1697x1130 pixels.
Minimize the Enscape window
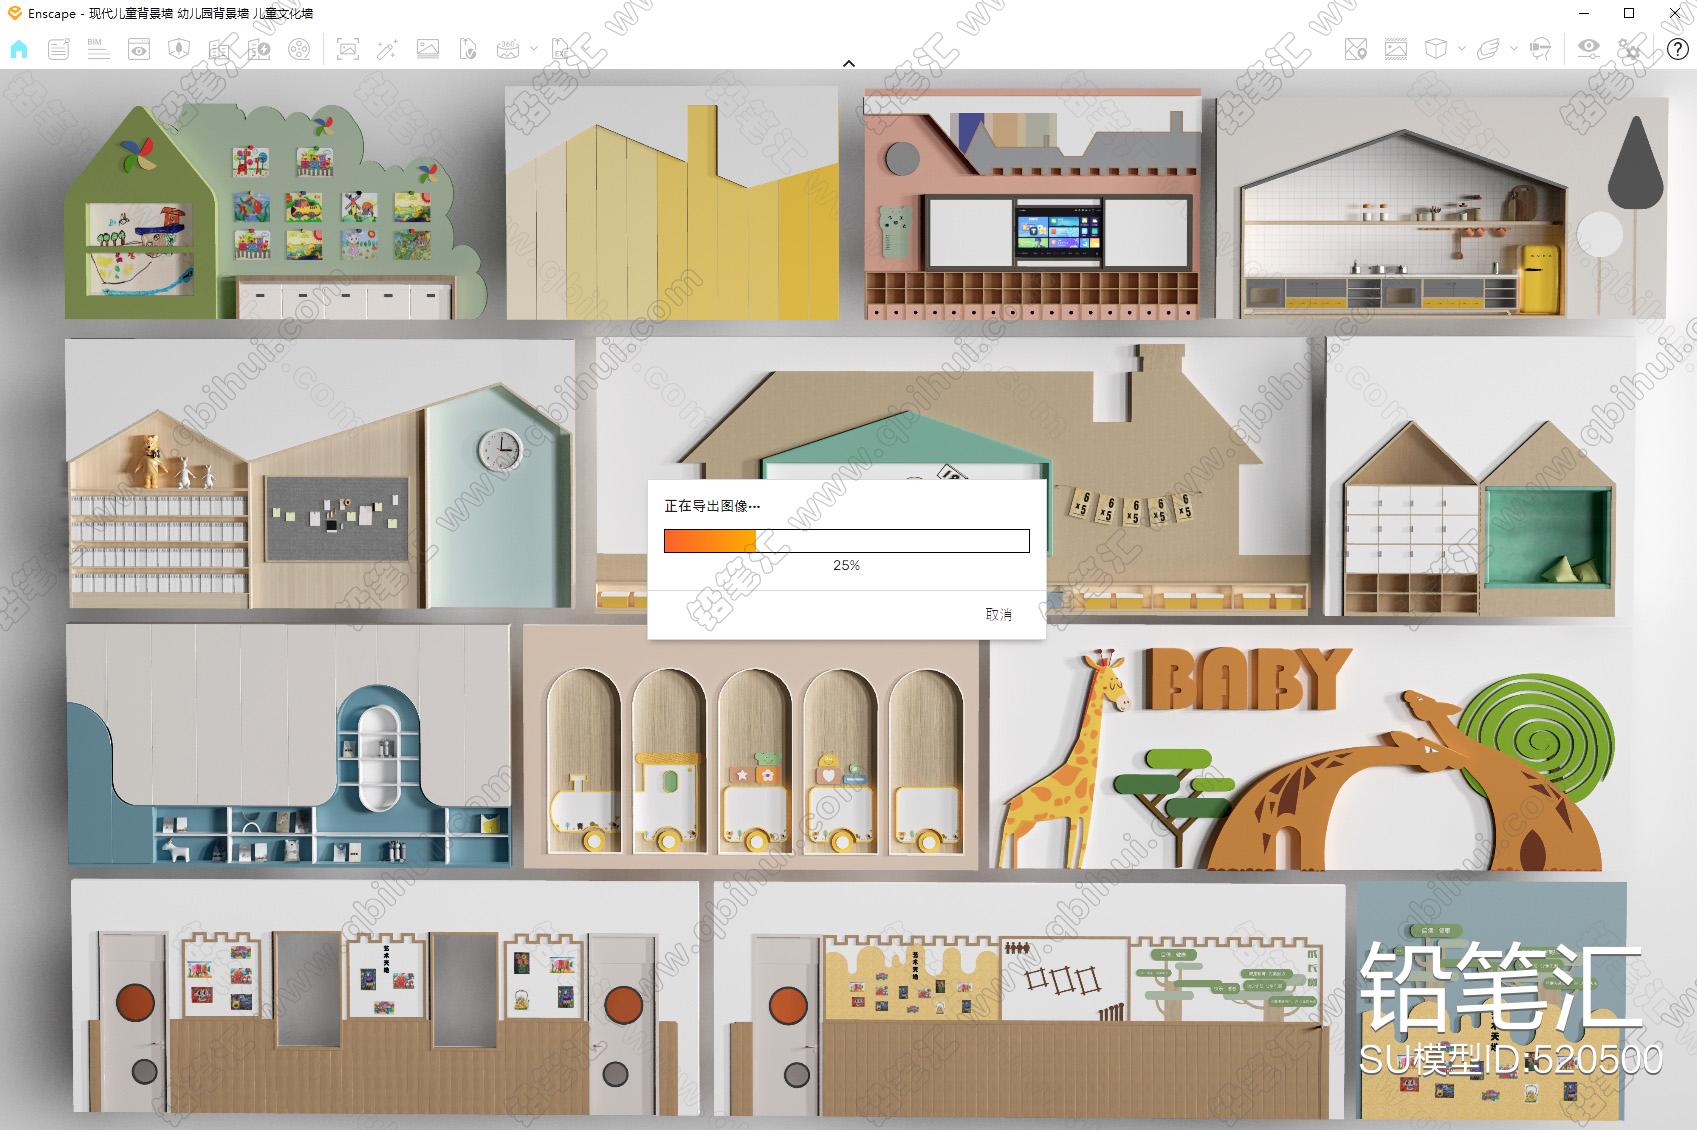tap(1584, 13)
